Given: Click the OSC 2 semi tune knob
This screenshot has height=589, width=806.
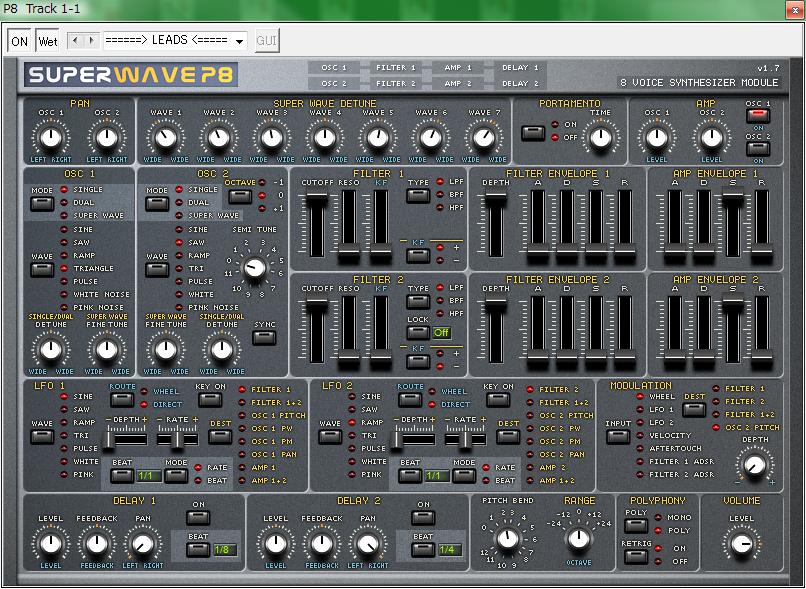Looking at the screenshot, I should (255, 267).
